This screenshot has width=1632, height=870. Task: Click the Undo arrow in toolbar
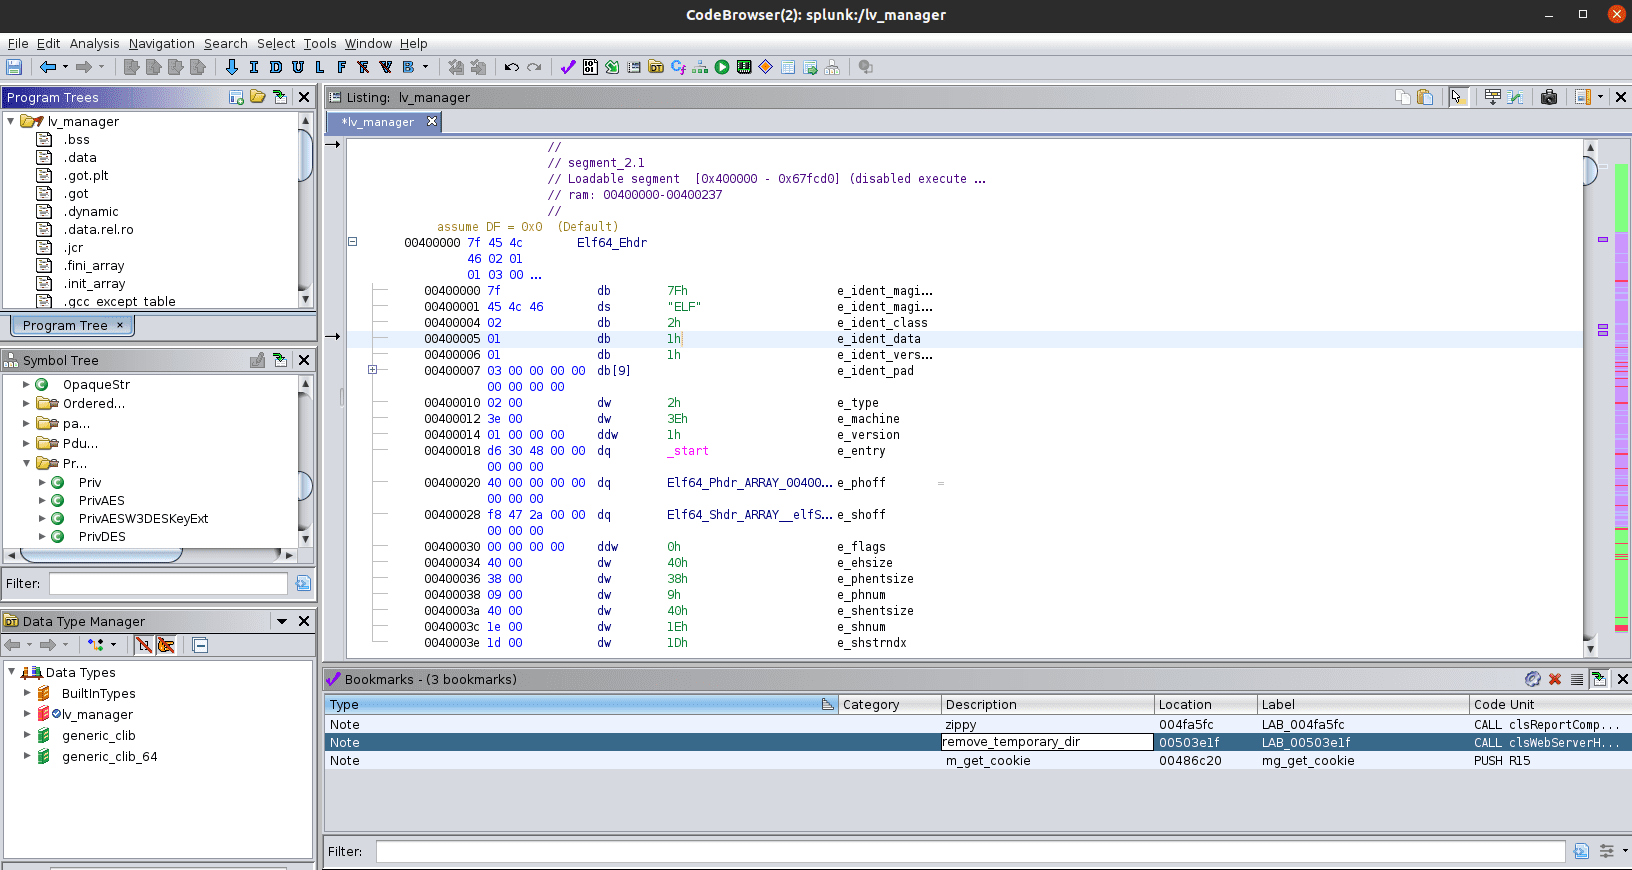511,67
